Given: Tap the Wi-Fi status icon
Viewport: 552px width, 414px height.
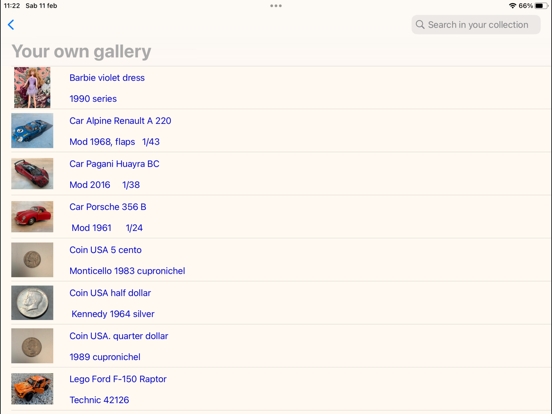Looking at the screenshot, I should (513, 6).
